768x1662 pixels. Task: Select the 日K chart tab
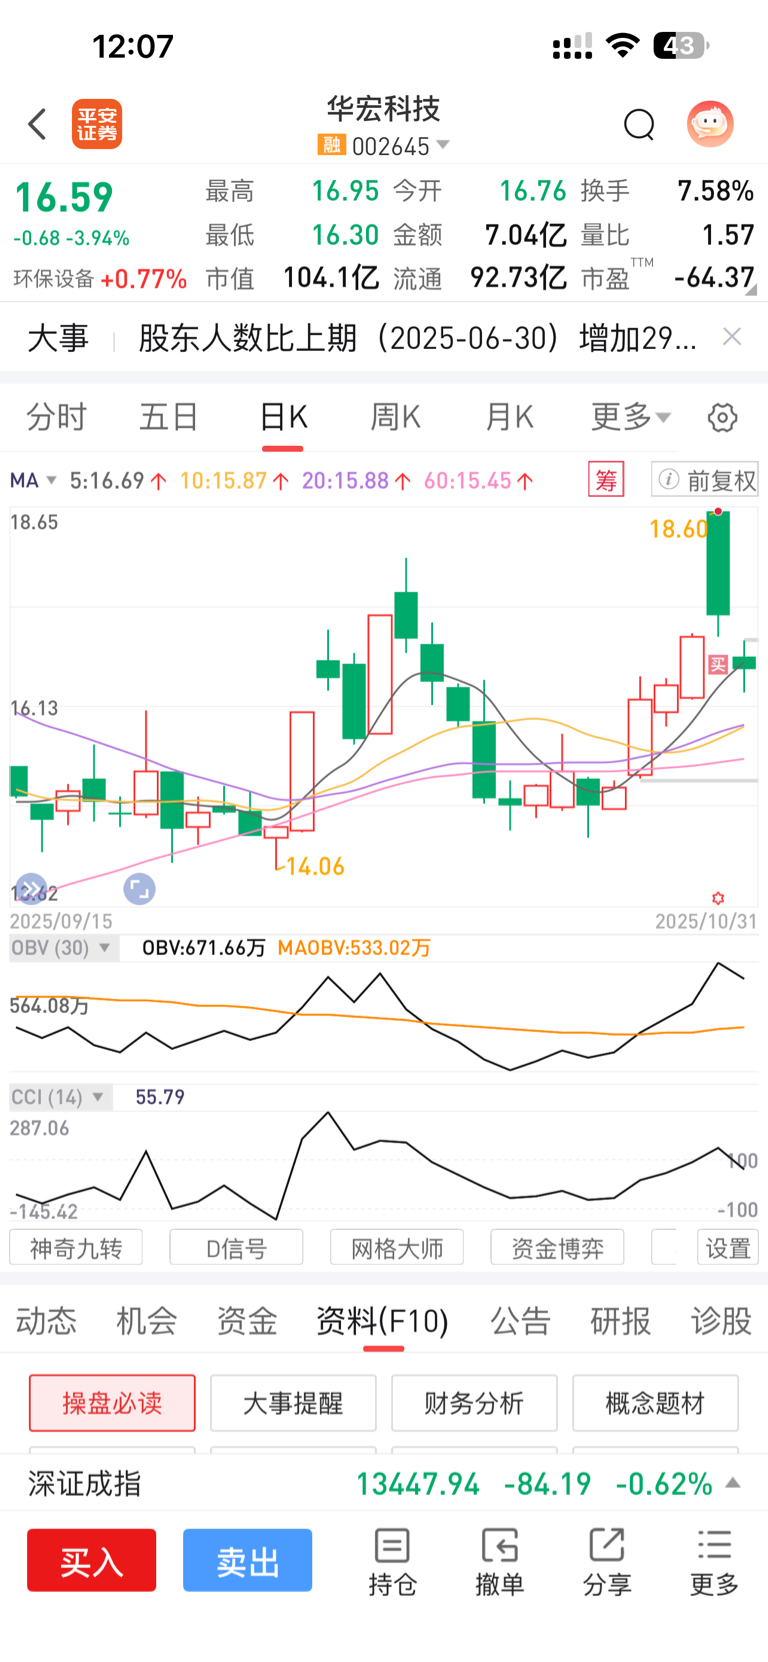click(x=283, y=416)
